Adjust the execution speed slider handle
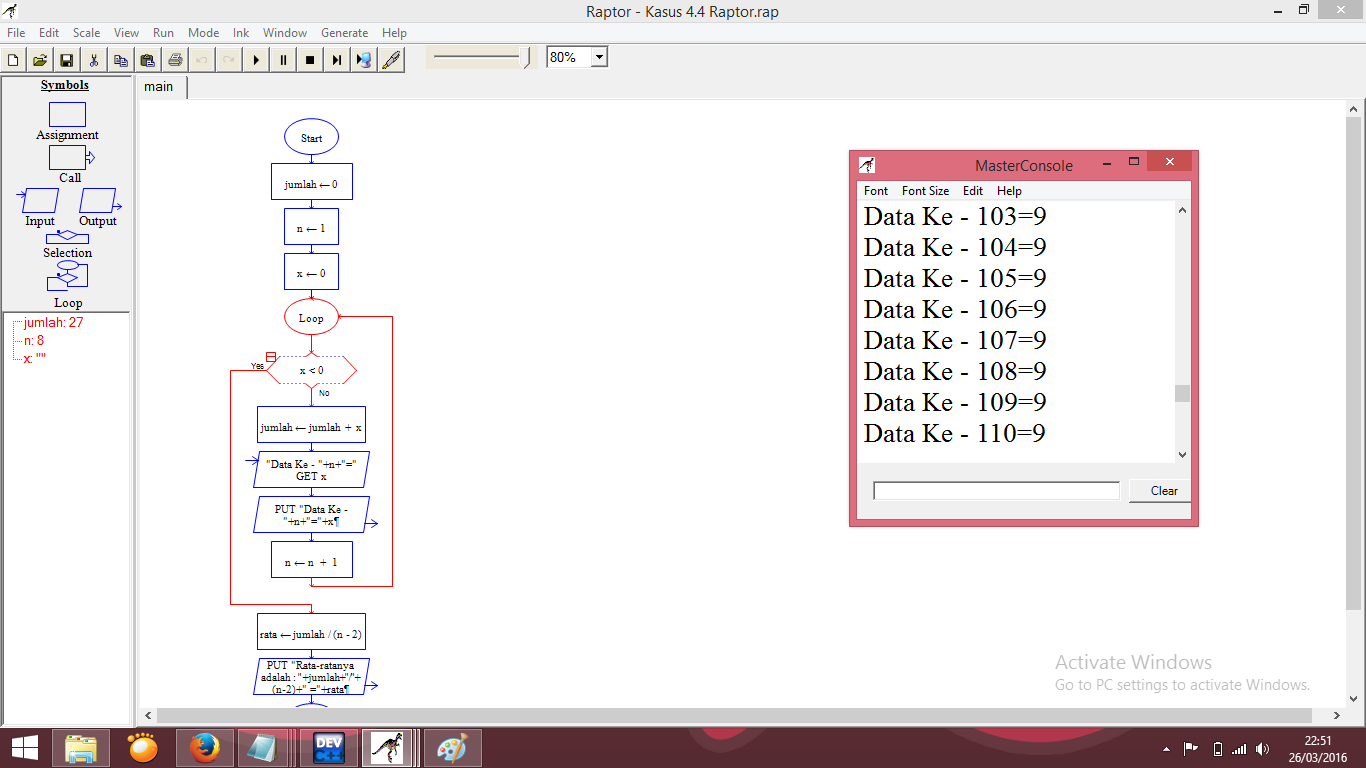 point(527,58)
